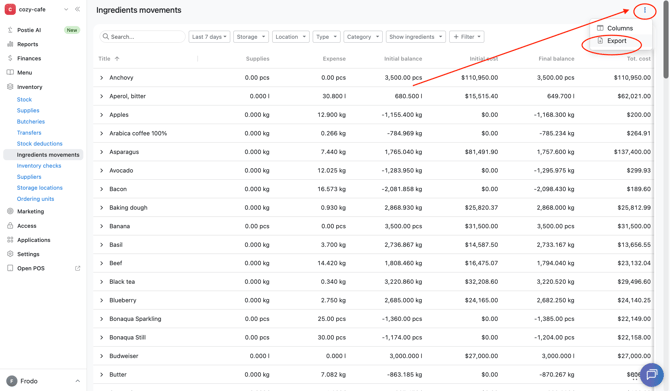This screenshot has height=391, width=670.
Task: Go to Inventory checks page
Action: click(39, 166)
